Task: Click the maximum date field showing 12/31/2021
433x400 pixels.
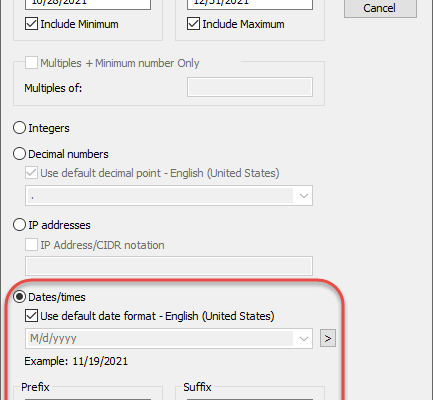Action: [x=250, y=3]
